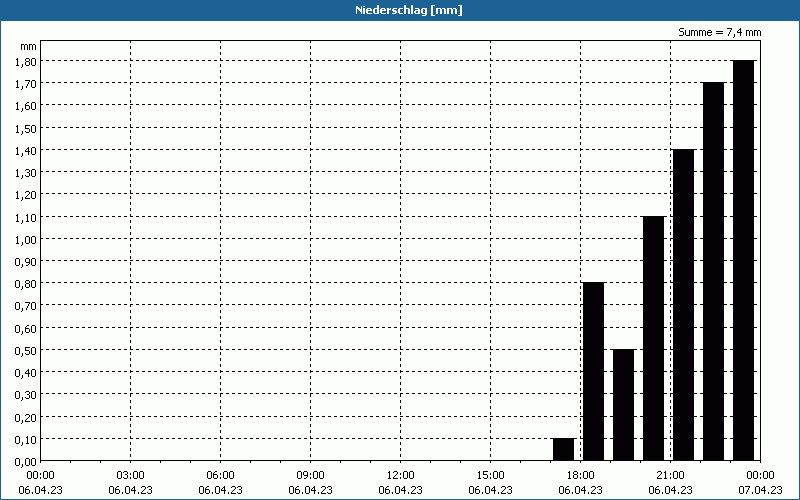Image resolution: width=800 pixels, height=500 pixels.
Task: Select the 03:00 time label
Action: 131,476
